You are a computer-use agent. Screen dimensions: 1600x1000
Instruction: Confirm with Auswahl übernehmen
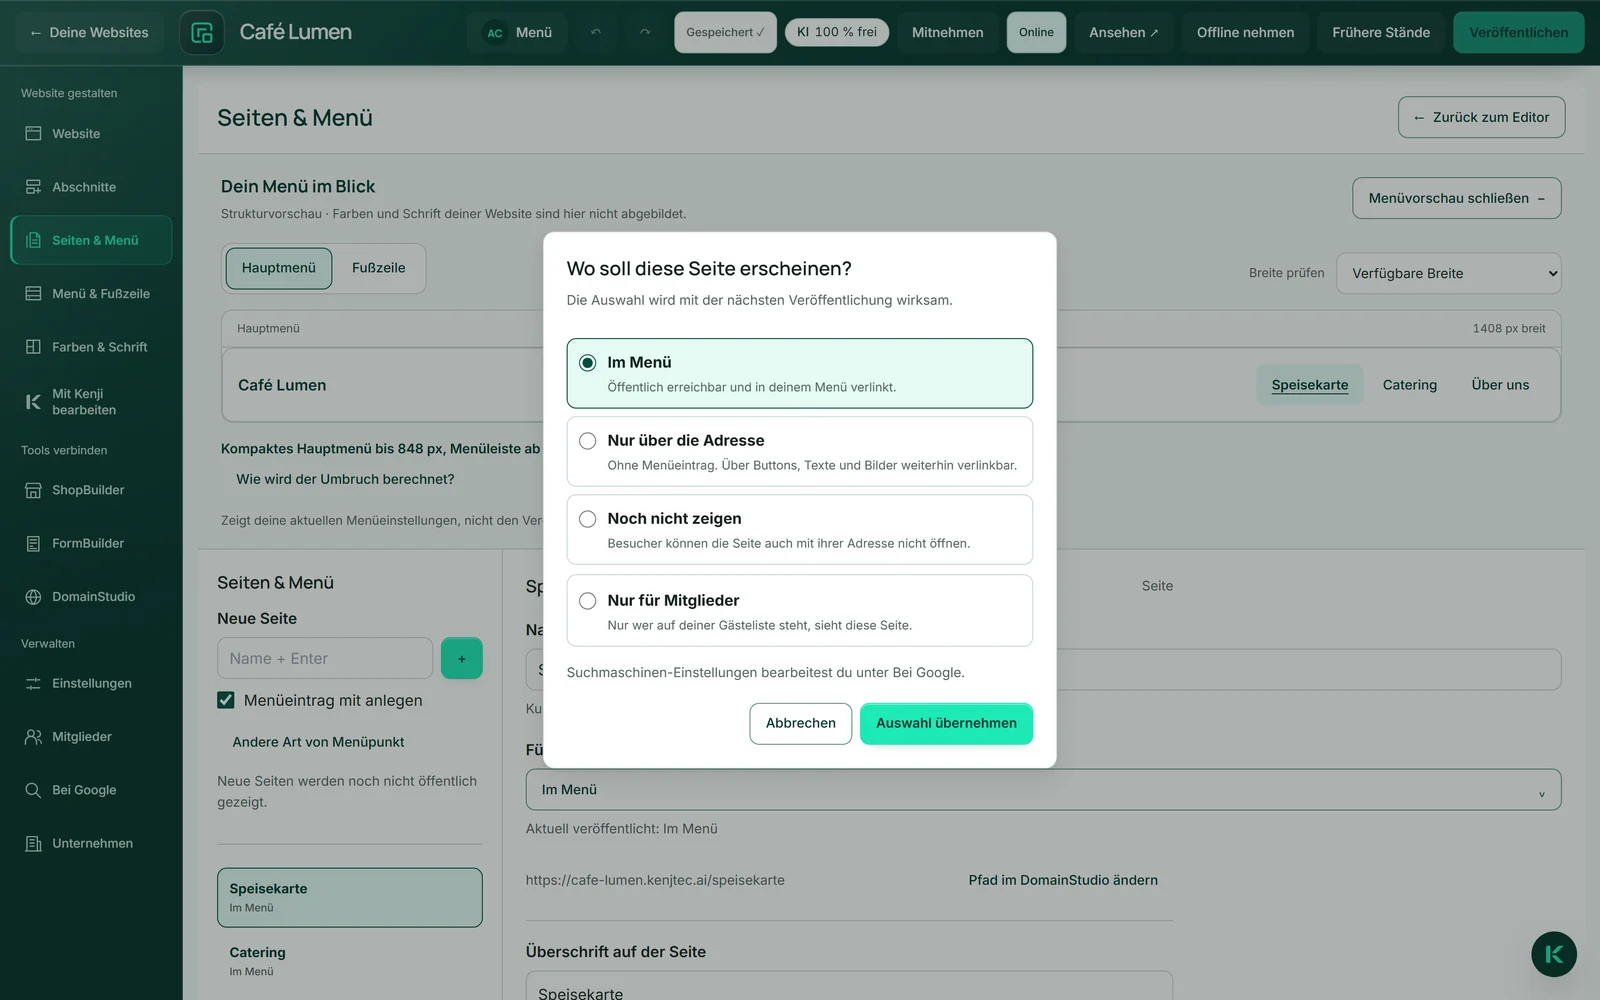[946, 723]
